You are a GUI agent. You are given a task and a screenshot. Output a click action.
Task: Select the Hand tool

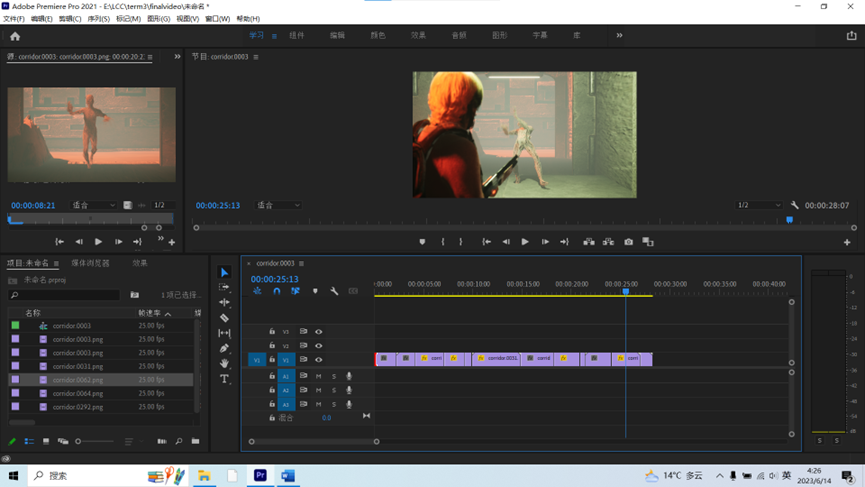tap(224, 363)
